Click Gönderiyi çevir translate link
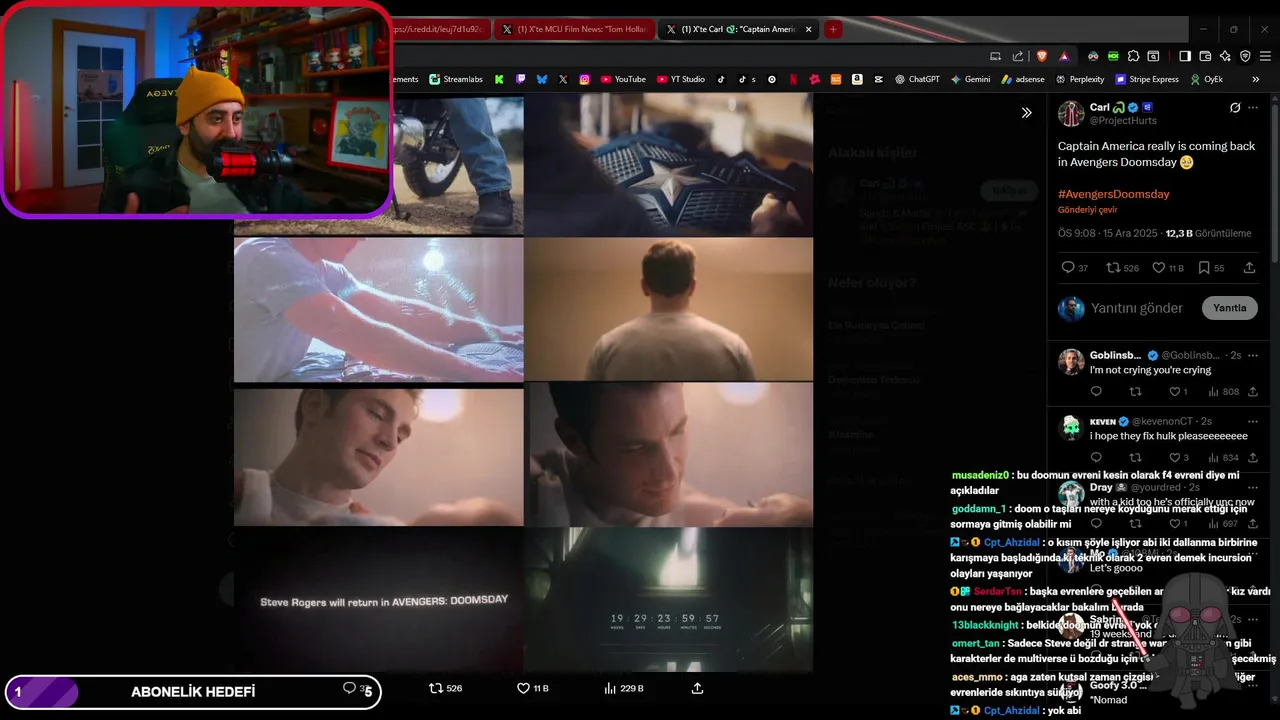This screenshot has width=1280, height=720. (1088, 210)
